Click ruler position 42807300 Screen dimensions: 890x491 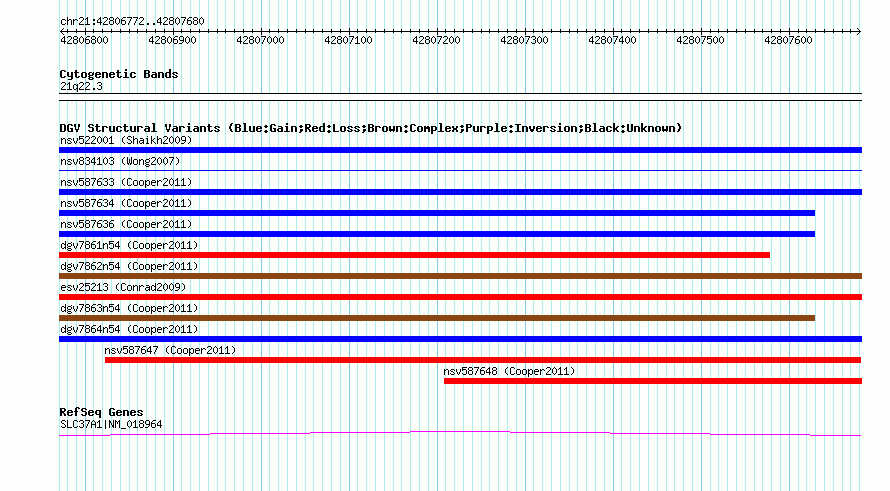pyautogui.click(x=524, y=40)
